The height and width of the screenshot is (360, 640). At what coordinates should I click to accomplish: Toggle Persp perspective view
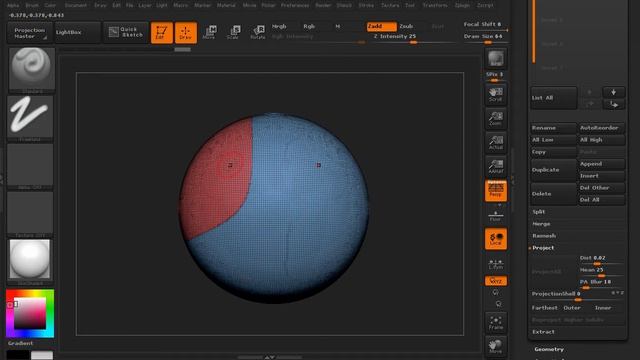496,191
